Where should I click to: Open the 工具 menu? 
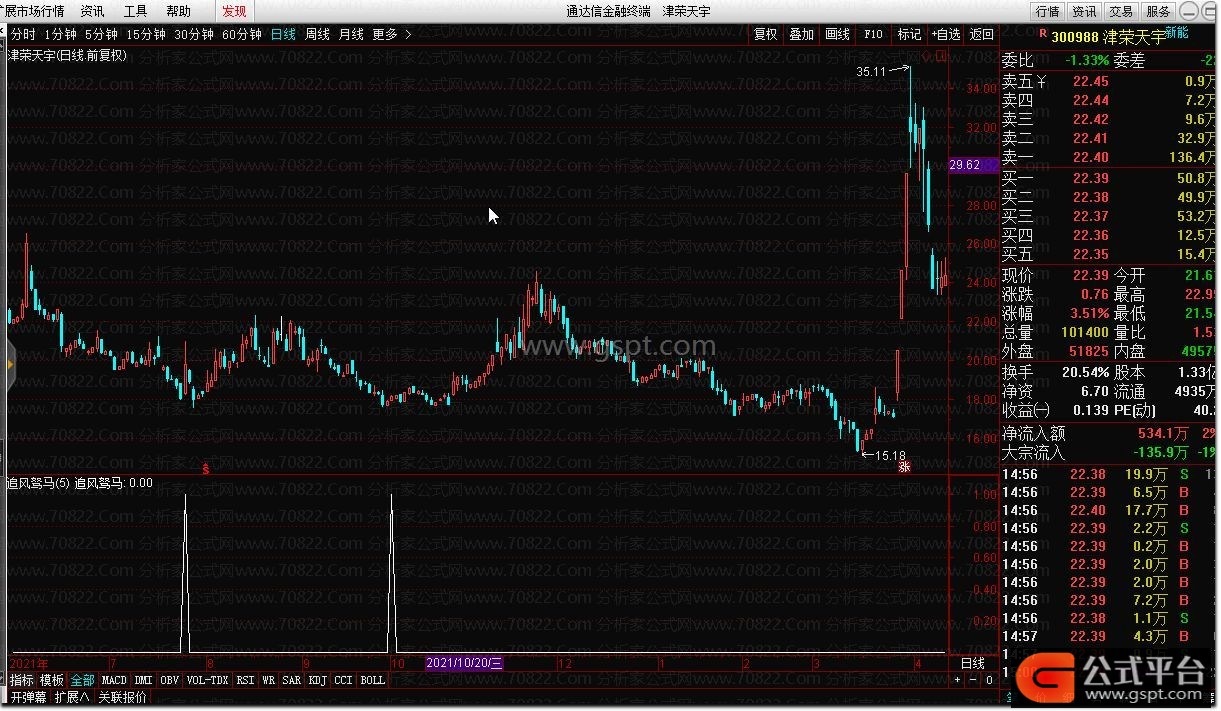click(x=135, y=11)
